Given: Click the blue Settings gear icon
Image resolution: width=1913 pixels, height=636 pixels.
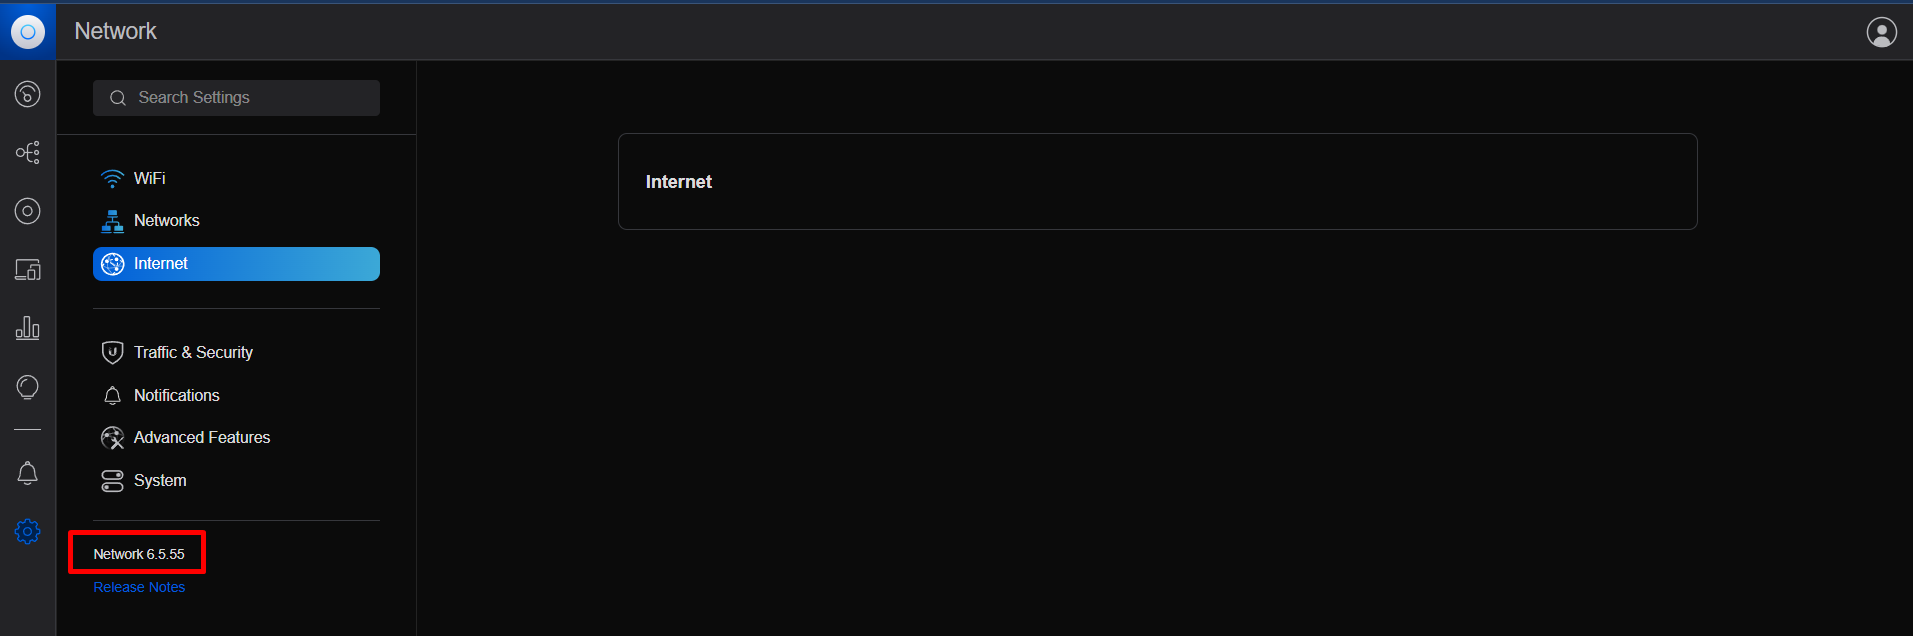Looking at the screenshot, I should [x=28, y=531].
